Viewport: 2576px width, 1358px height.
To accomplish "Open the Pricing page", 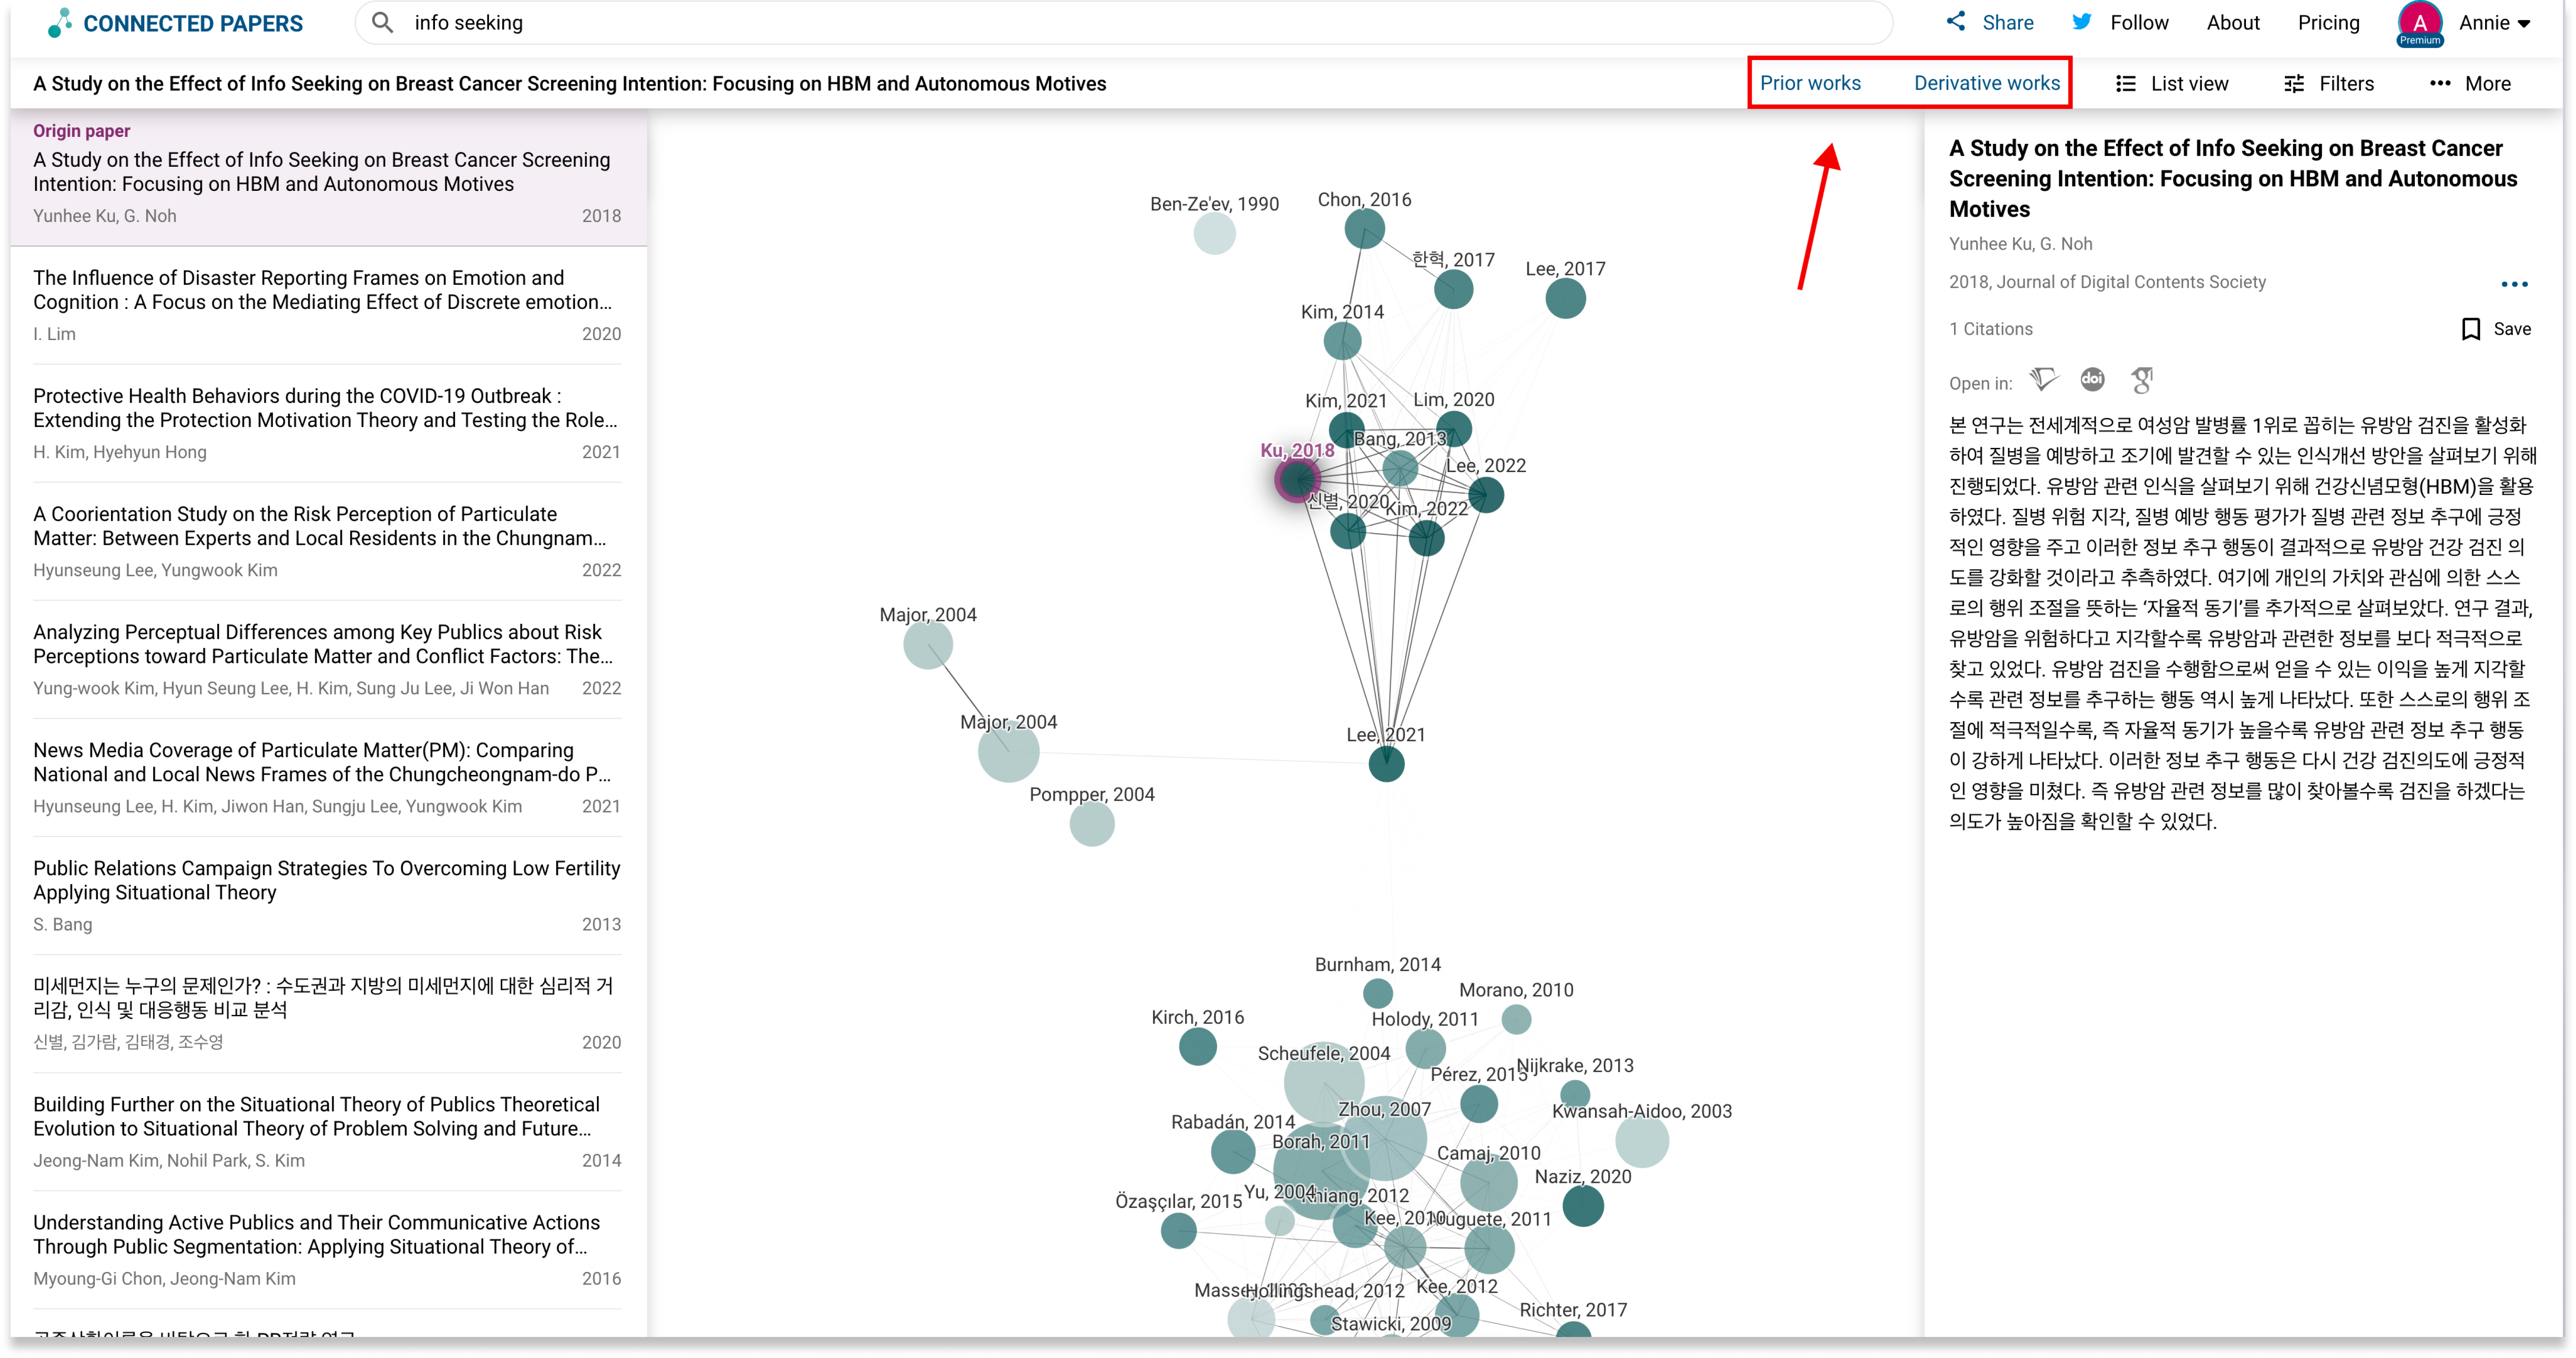I will (x=2328, y=22).
